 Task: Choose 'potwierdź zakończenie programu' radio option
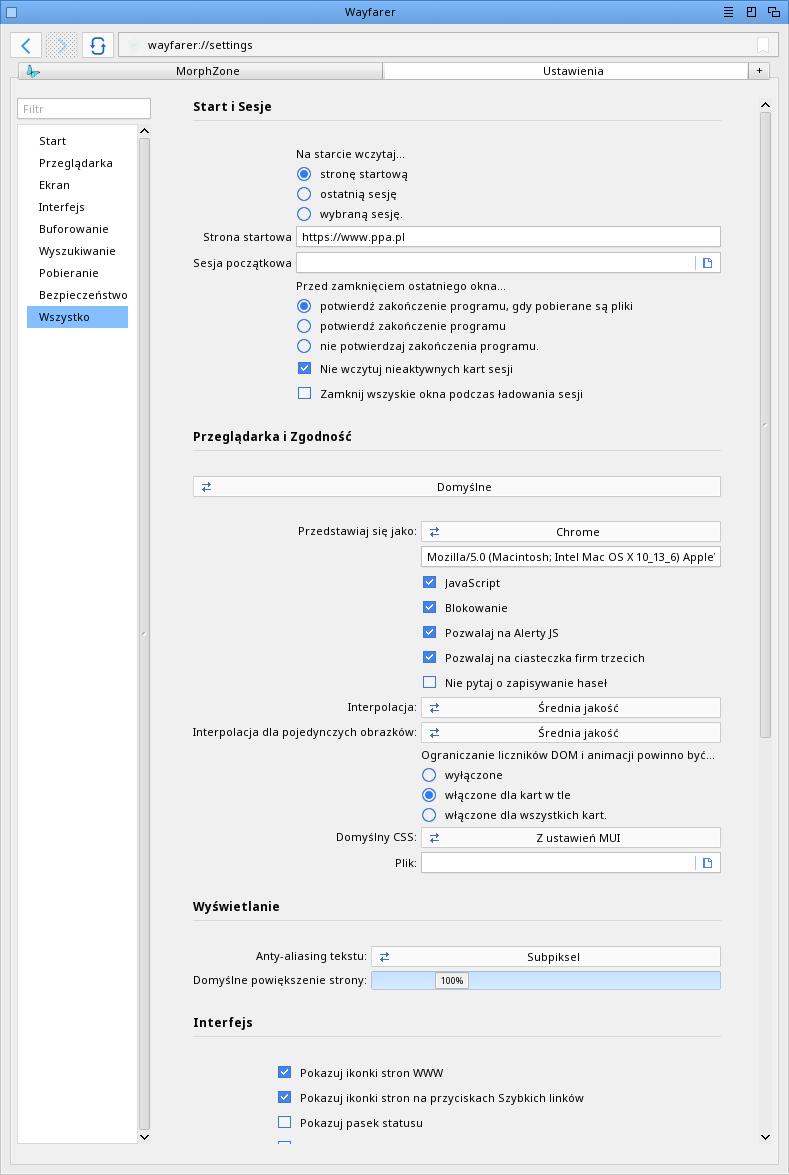[x=303, y=326]
